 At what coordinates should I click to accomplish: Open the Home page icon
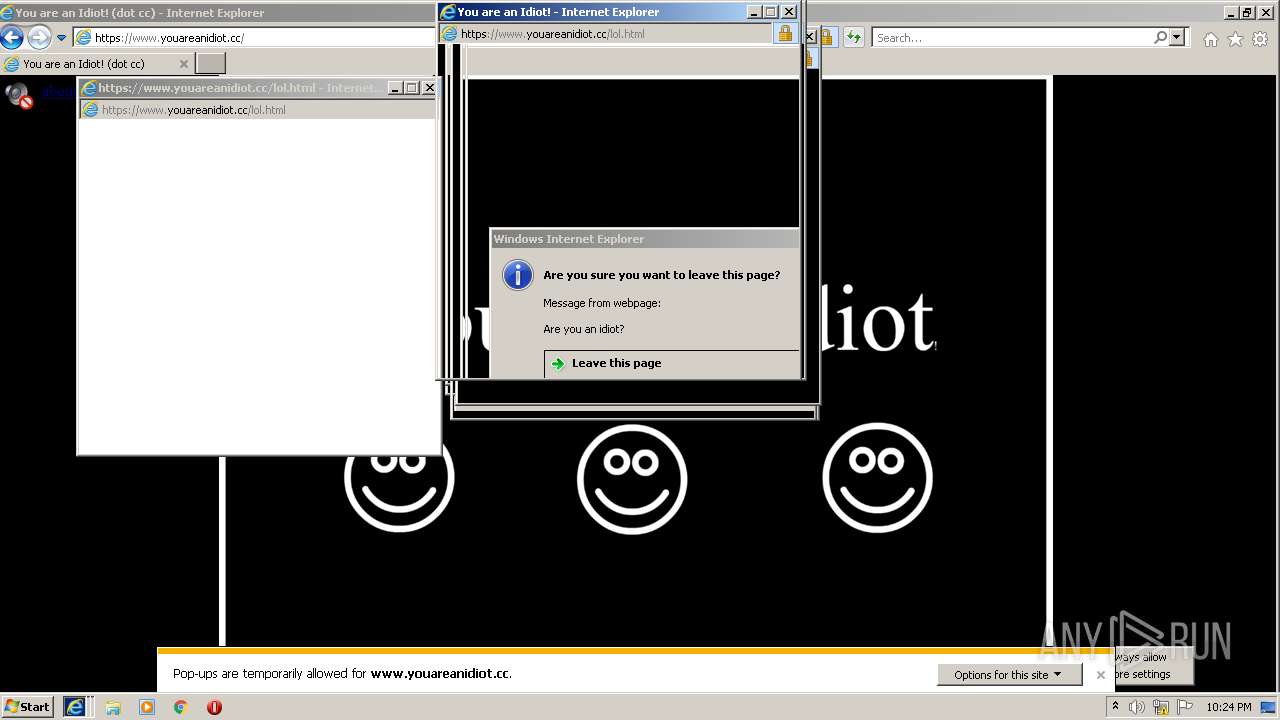tap(1211, 39)
